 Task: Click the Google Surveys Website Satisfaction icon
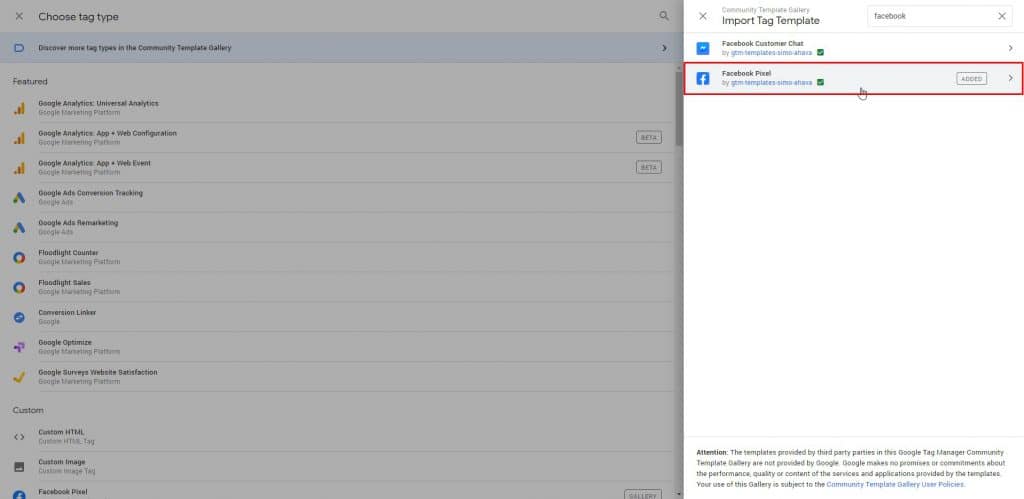point(19,377)
